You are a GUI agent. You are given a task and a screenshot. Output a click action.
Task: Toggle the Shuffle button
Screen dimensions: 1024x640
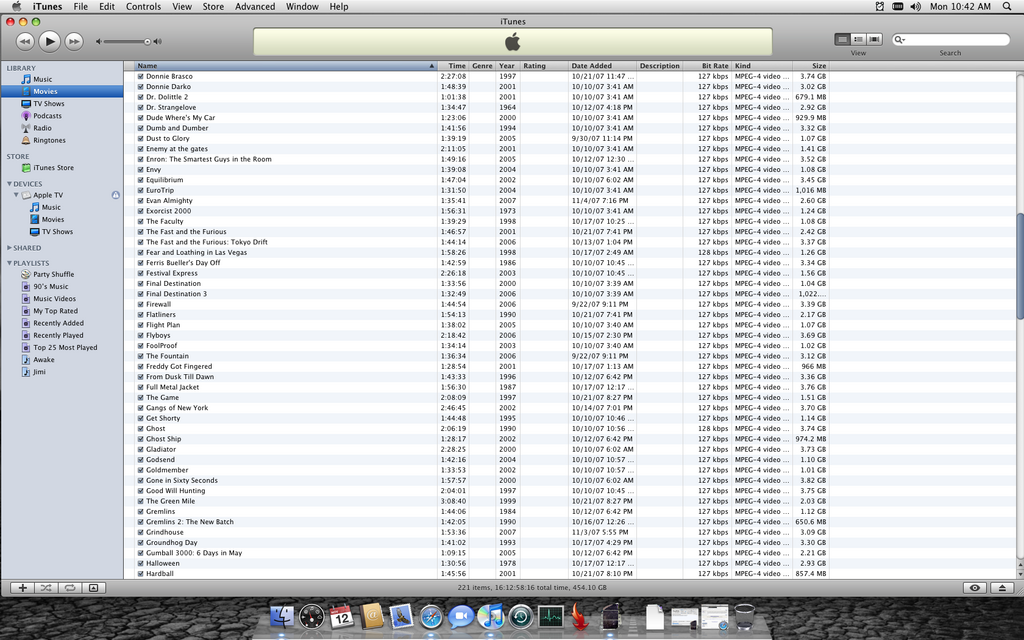46,588
